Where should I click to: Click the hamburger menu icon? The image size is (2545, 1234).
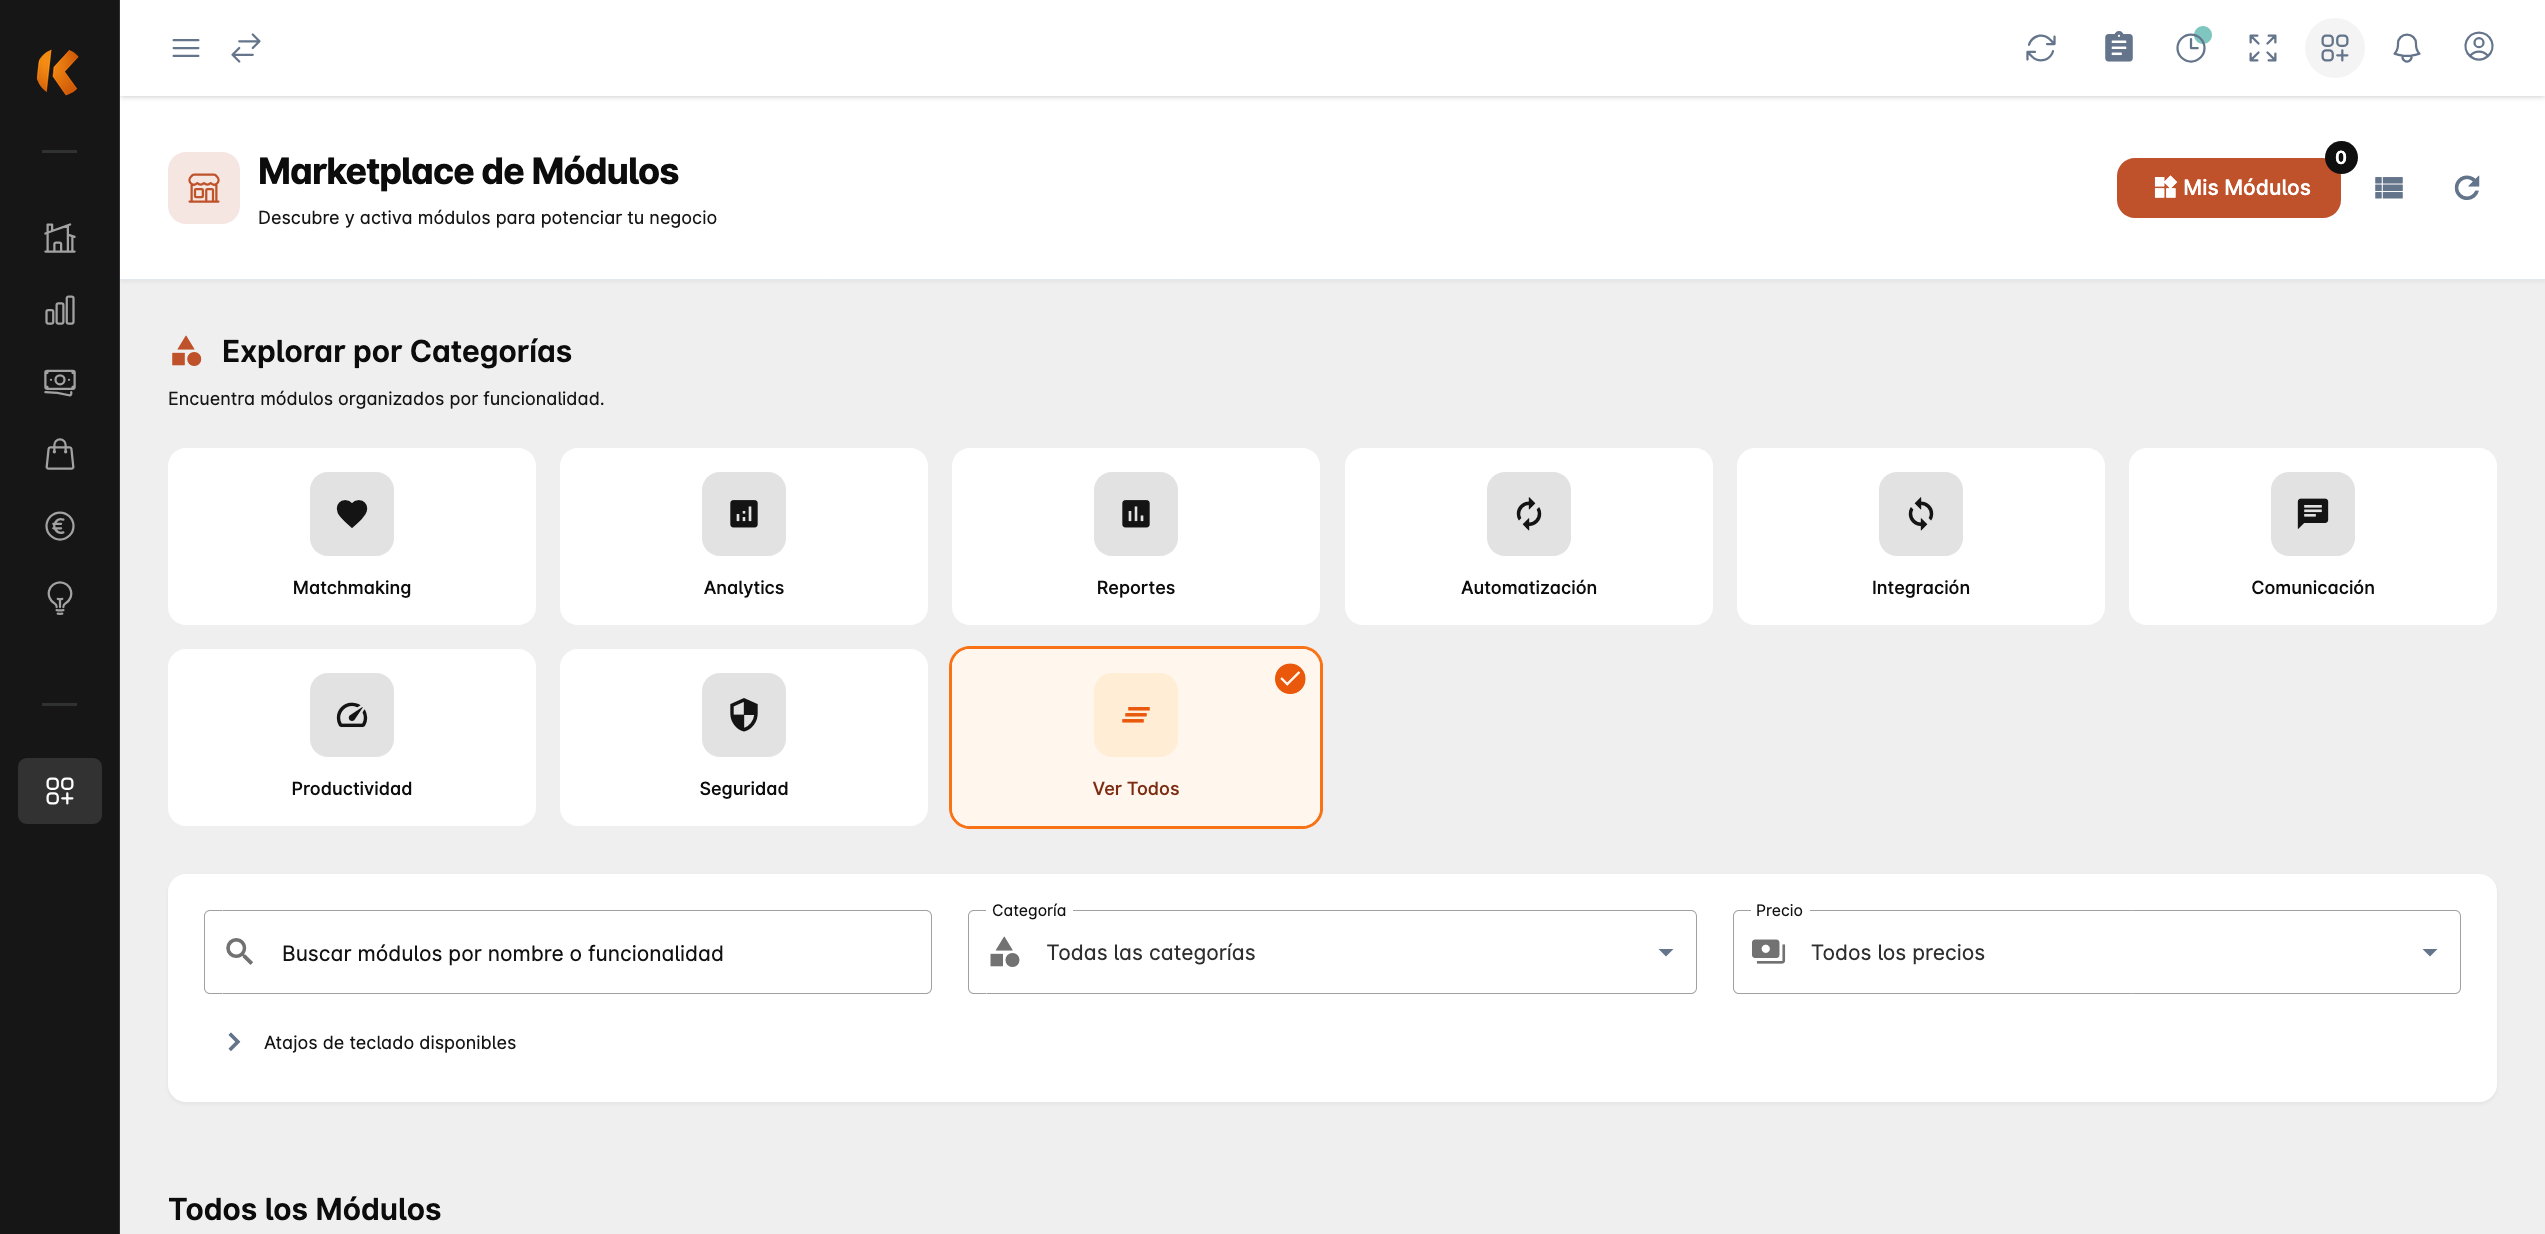(186, 48)
